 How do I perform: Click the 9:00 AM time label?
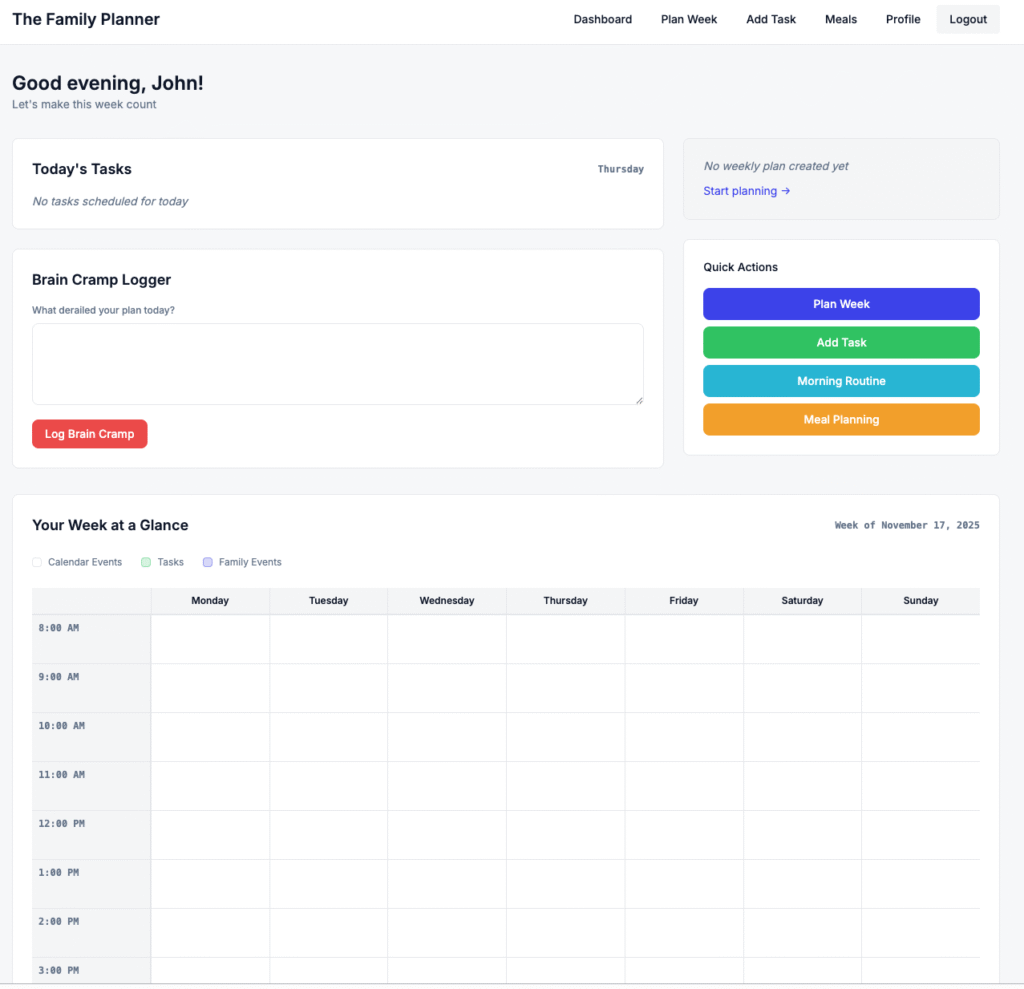[59, 677]
